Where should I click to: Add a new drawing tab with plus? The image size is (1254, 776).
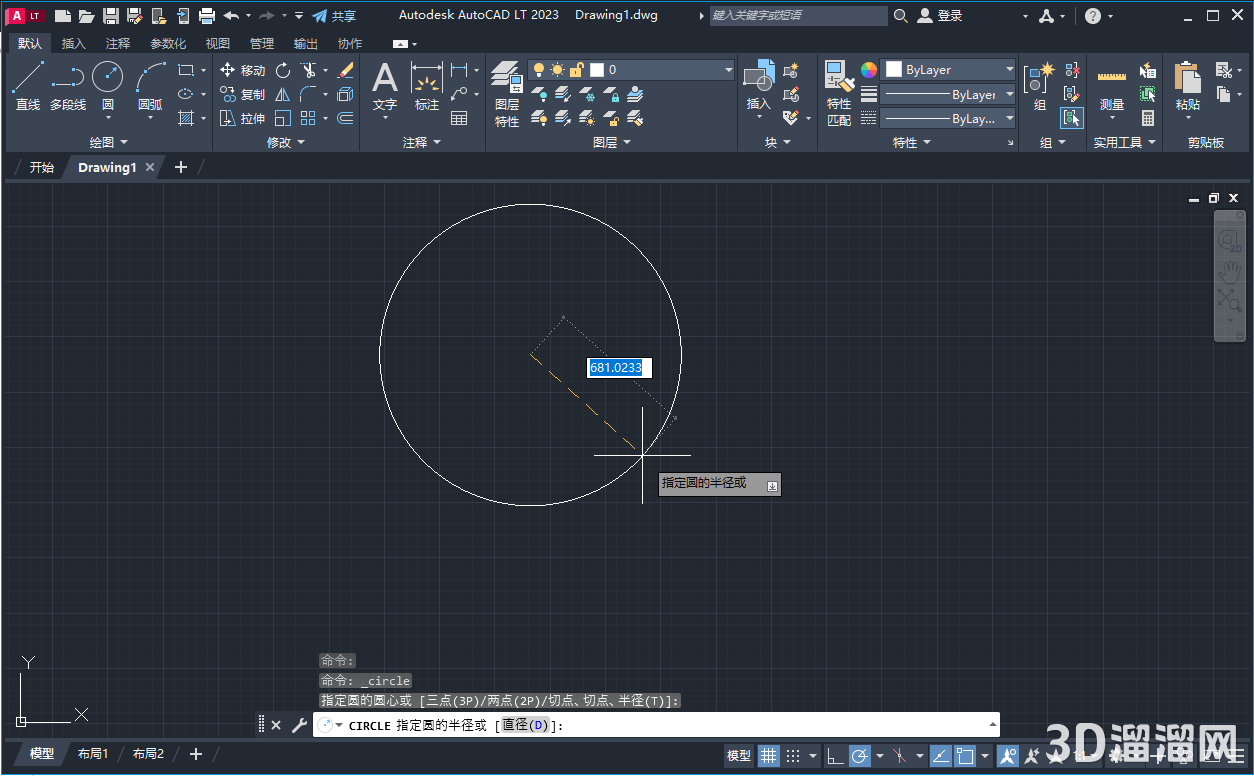181,167
